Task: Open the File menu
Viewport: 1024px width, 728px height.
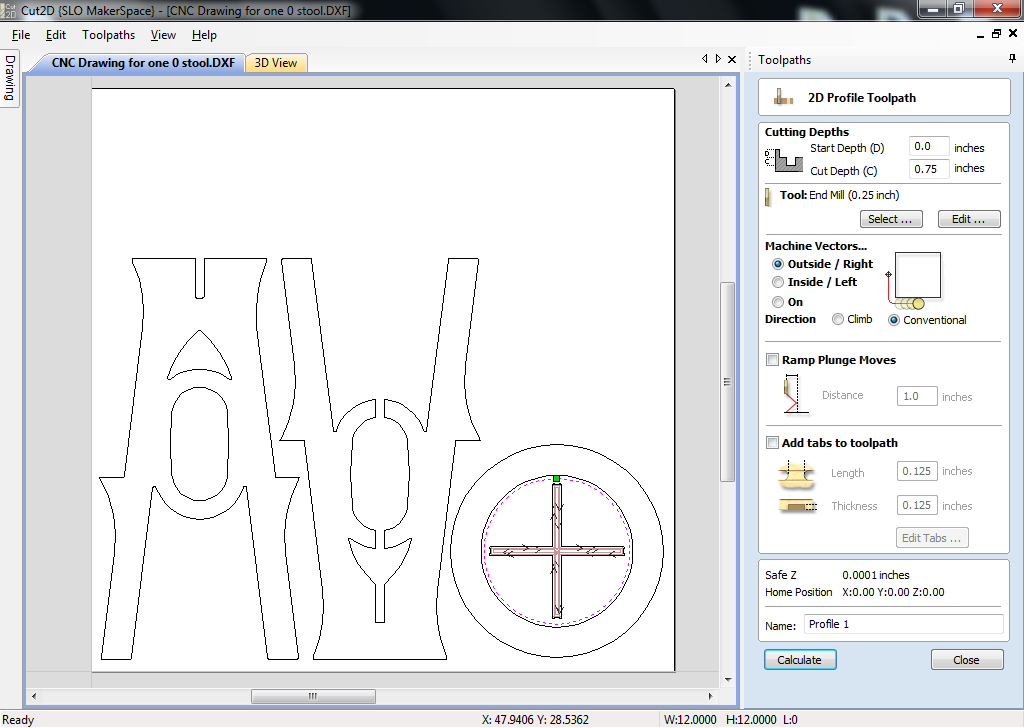Action: pyautogui.click(x=21, y=35)
